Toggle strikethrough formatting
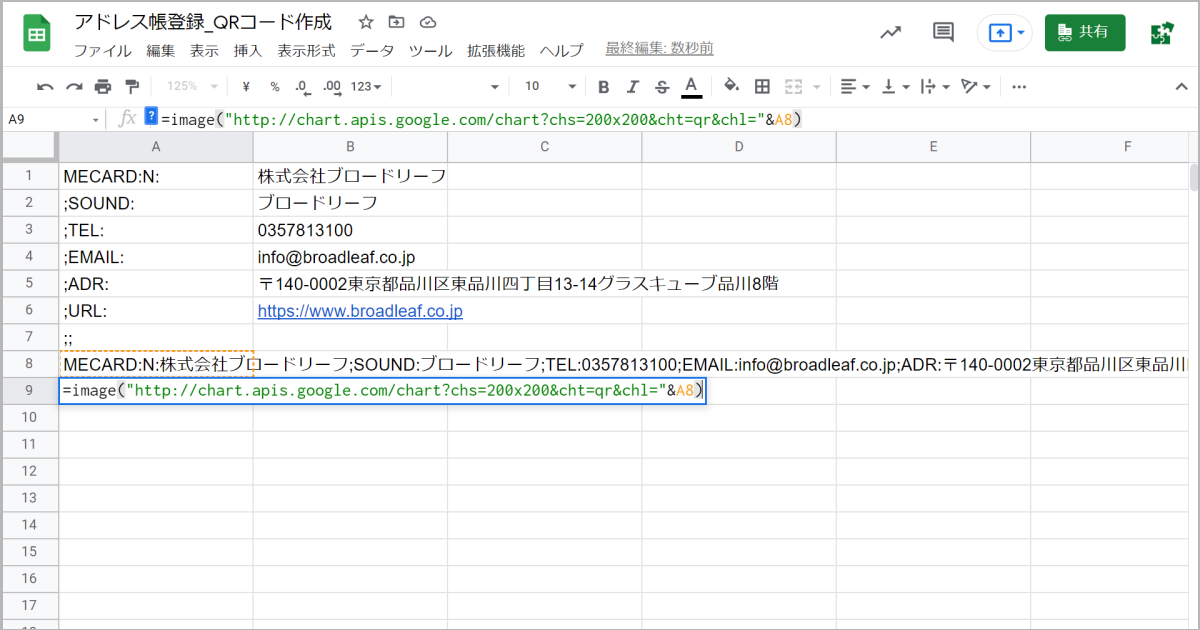The image size is (1200, 630). point(661,87)
